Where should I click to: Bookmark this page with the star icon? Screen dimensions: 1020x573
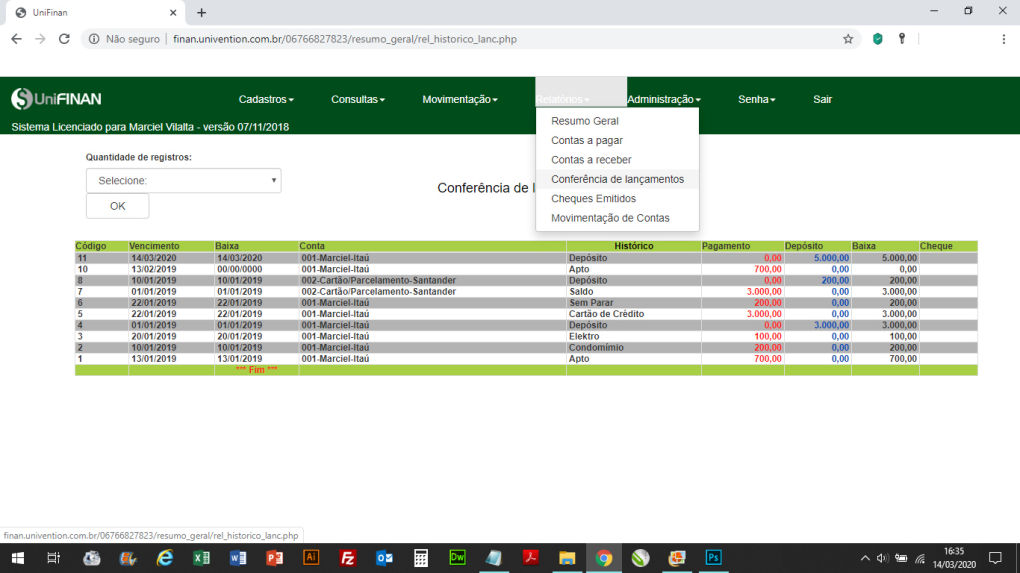tap(848, 39)
